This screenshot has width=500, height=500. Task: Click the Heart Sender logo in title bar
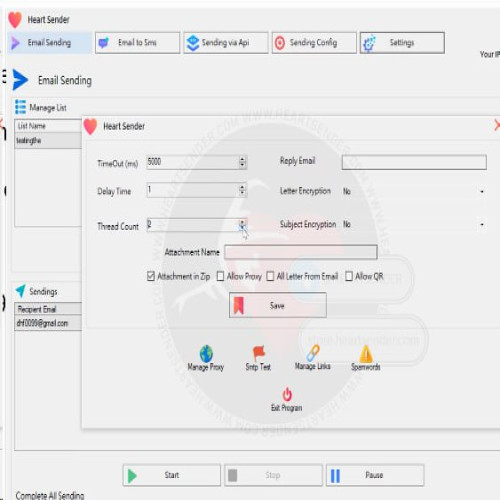click(x=15, y=20)
